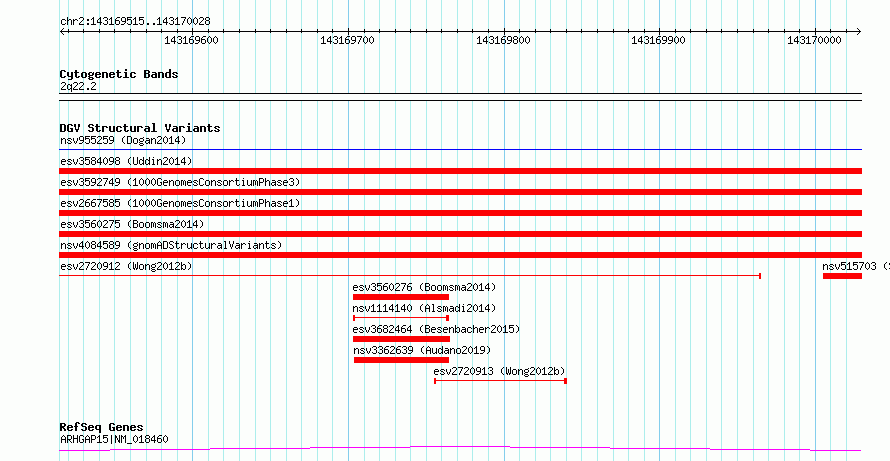Select the RefSeq Genes track title

click(x=102, y=427)
